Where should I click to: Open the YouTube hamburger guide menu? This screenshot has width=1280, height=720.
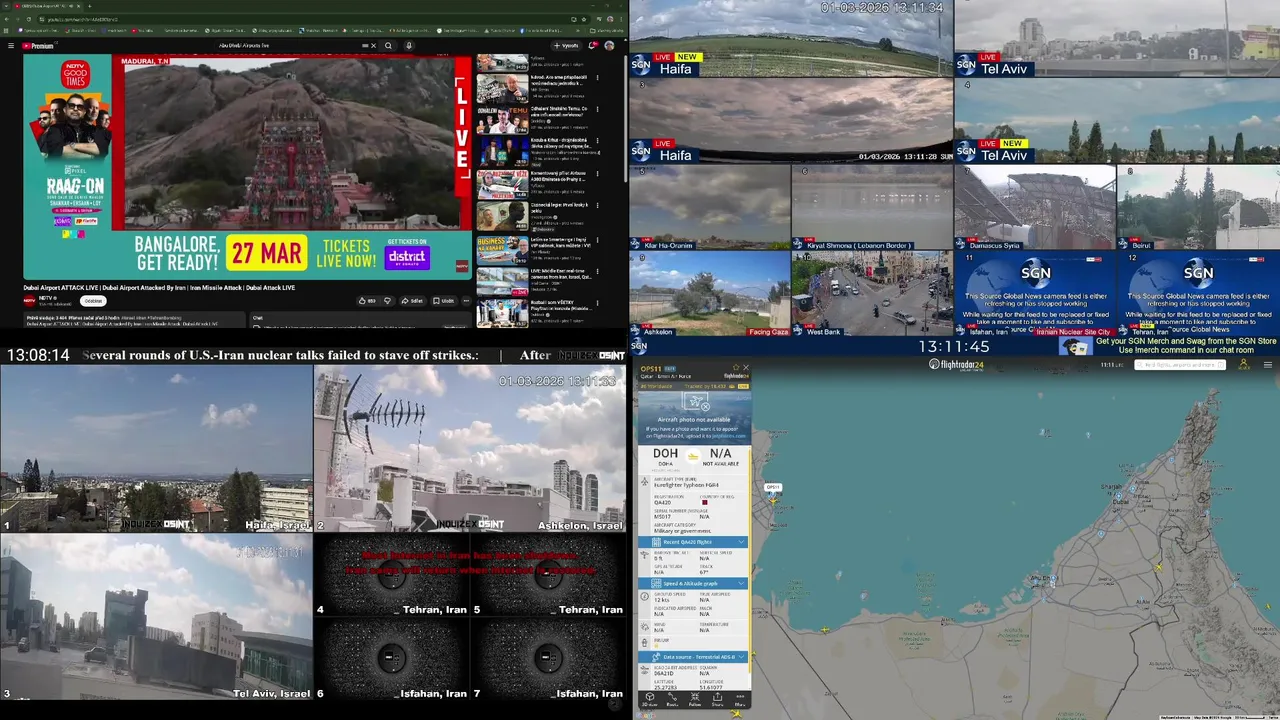(11, 45)
